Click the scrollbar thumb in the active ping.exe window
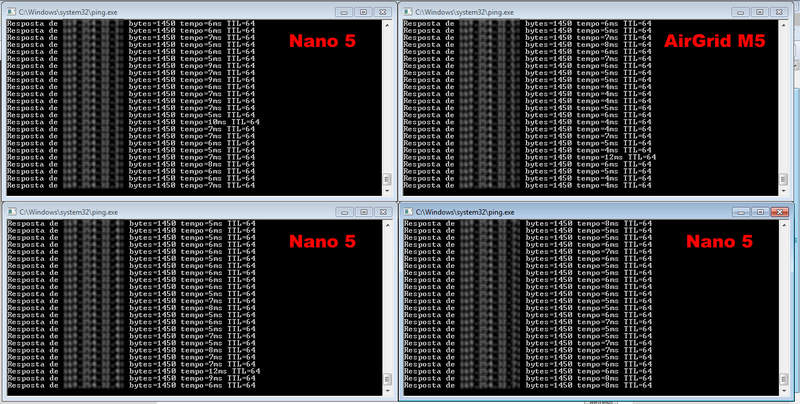 (x=784, y=380)
